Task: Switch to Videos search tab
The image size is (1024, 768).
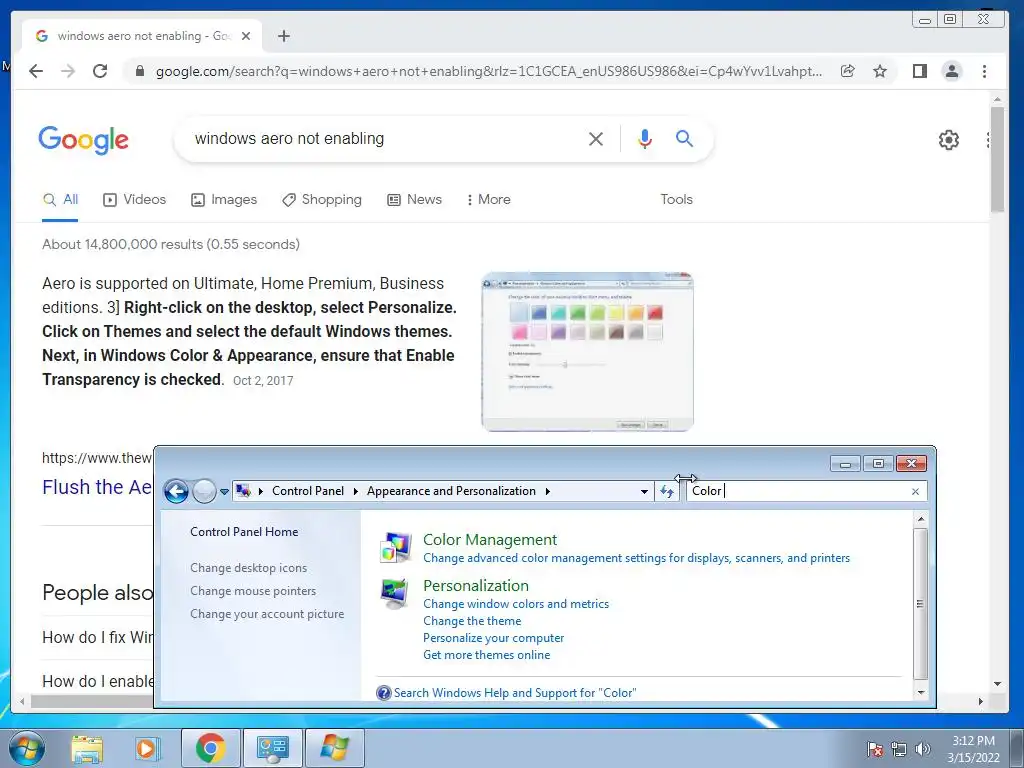Action: (x=135, y=200)
